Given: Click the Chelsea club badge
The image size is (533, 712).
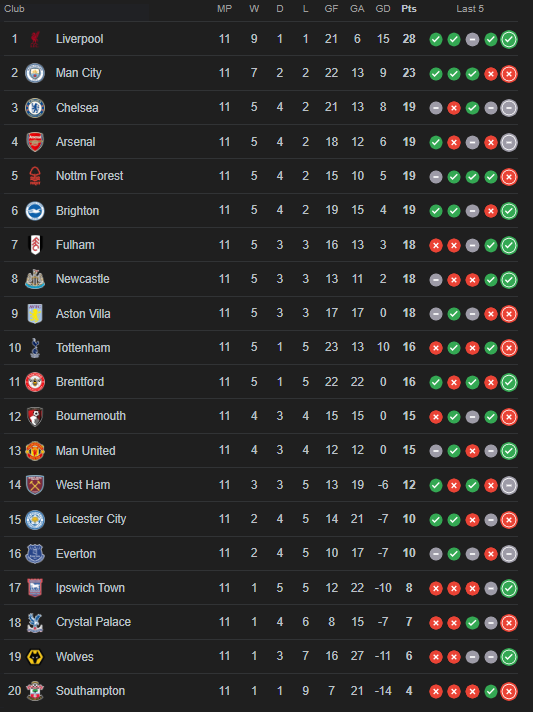Looking at the screenshot, I should tap(35, 108).
